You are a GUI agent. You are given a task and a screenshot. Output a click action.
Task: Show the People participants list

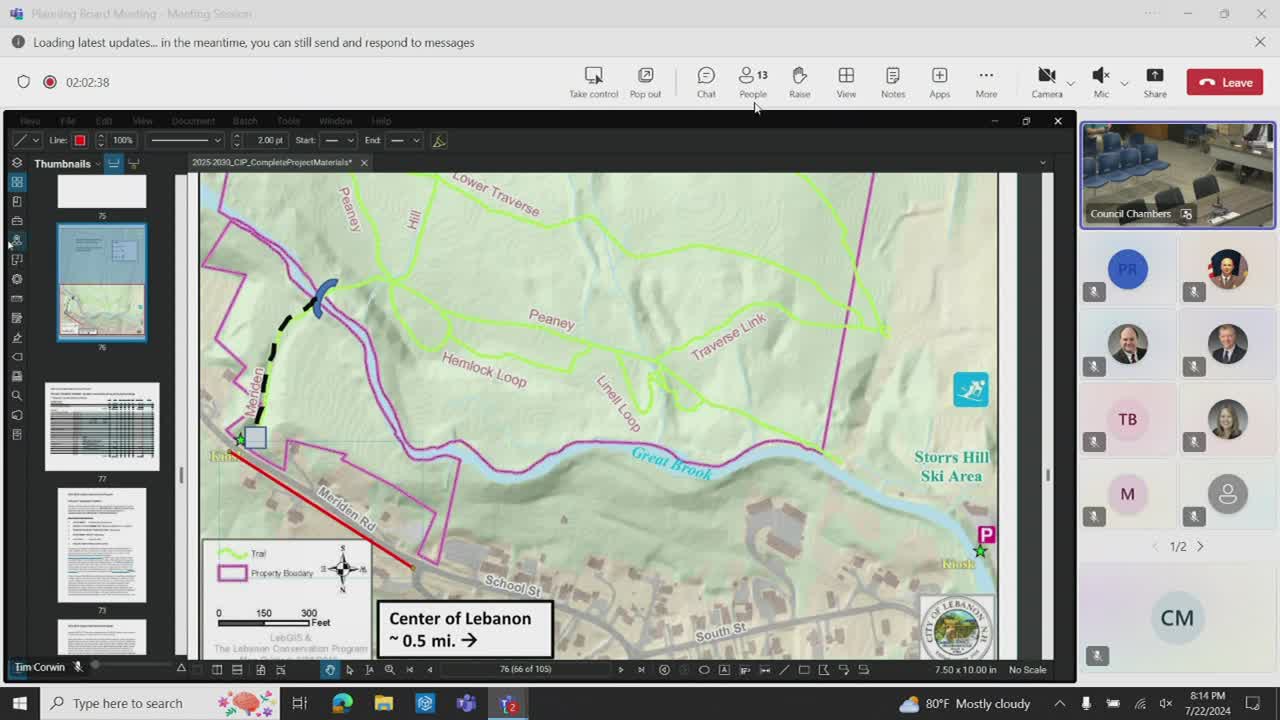(x=752, y=82)
